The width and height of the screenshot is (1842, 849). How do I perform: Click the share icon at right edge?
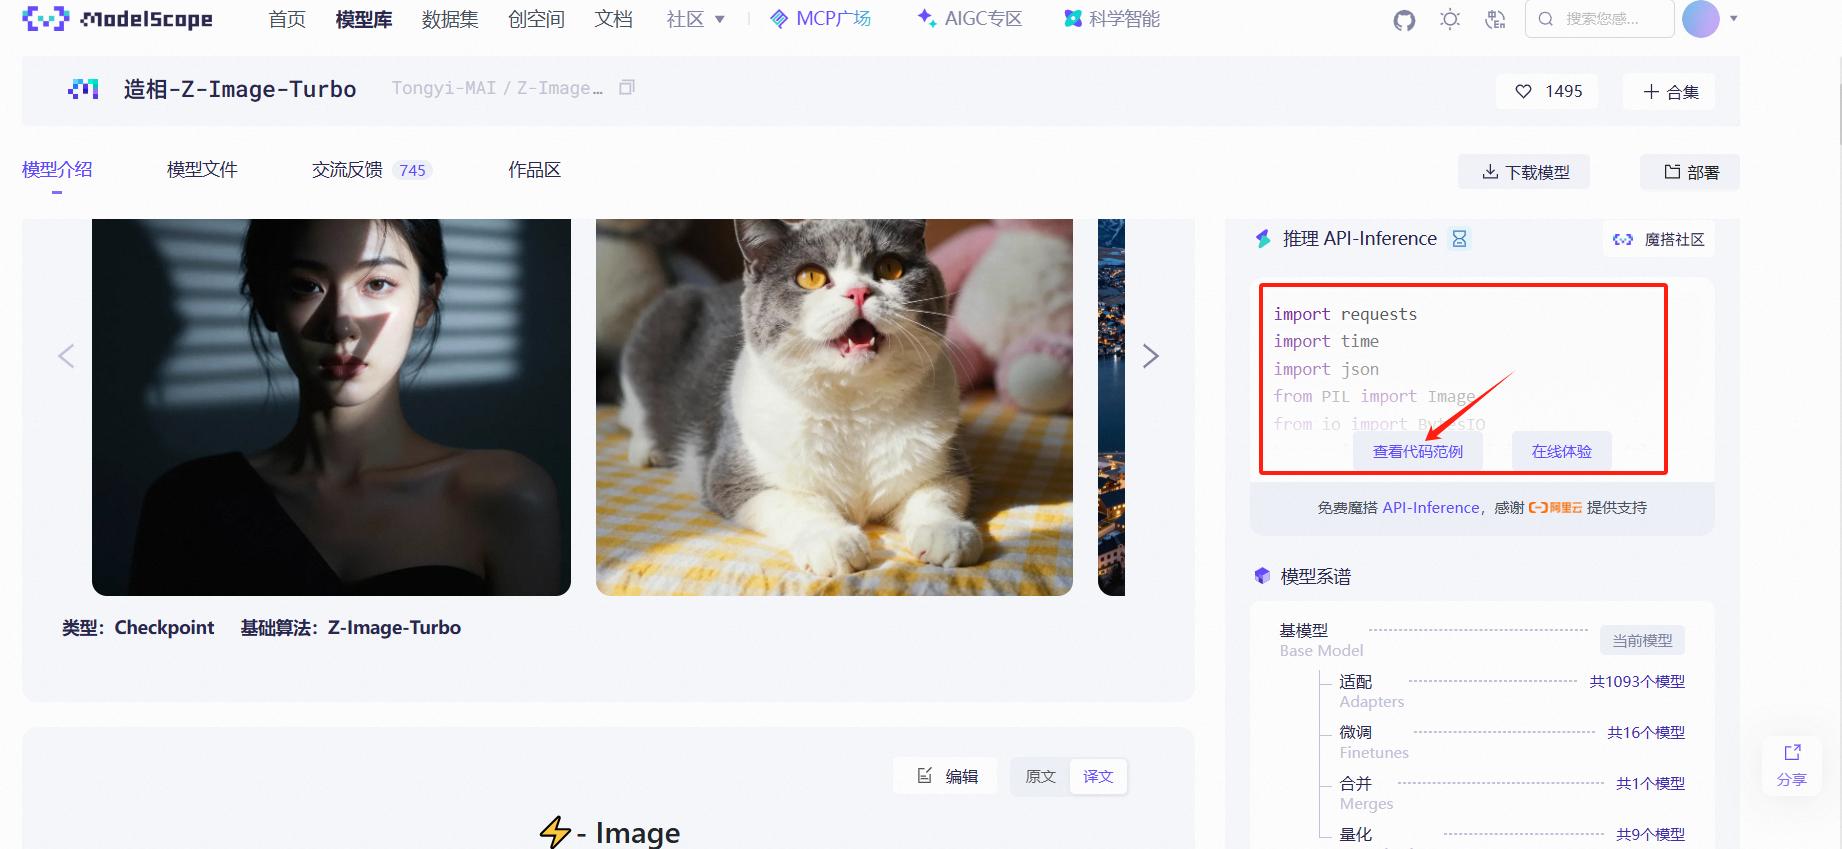click(x=1791, y=764)
